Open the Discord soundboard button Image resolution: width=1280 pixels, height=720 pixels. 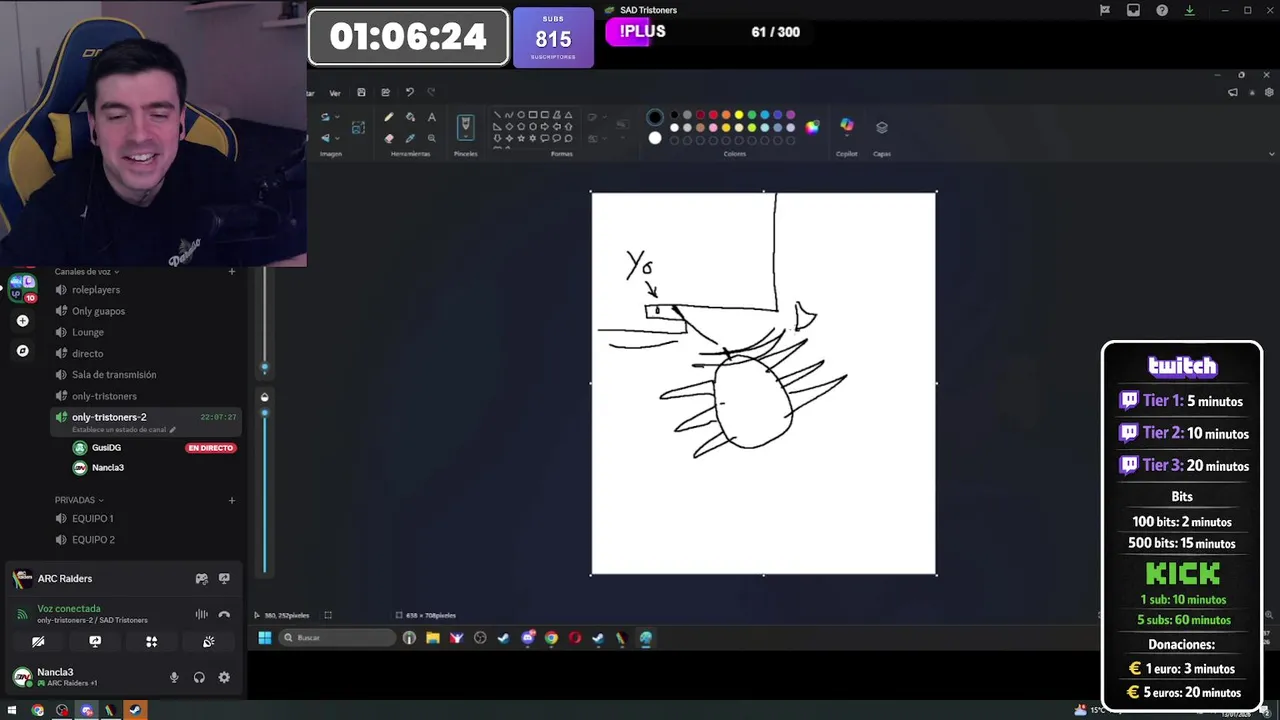coord(208,642)
